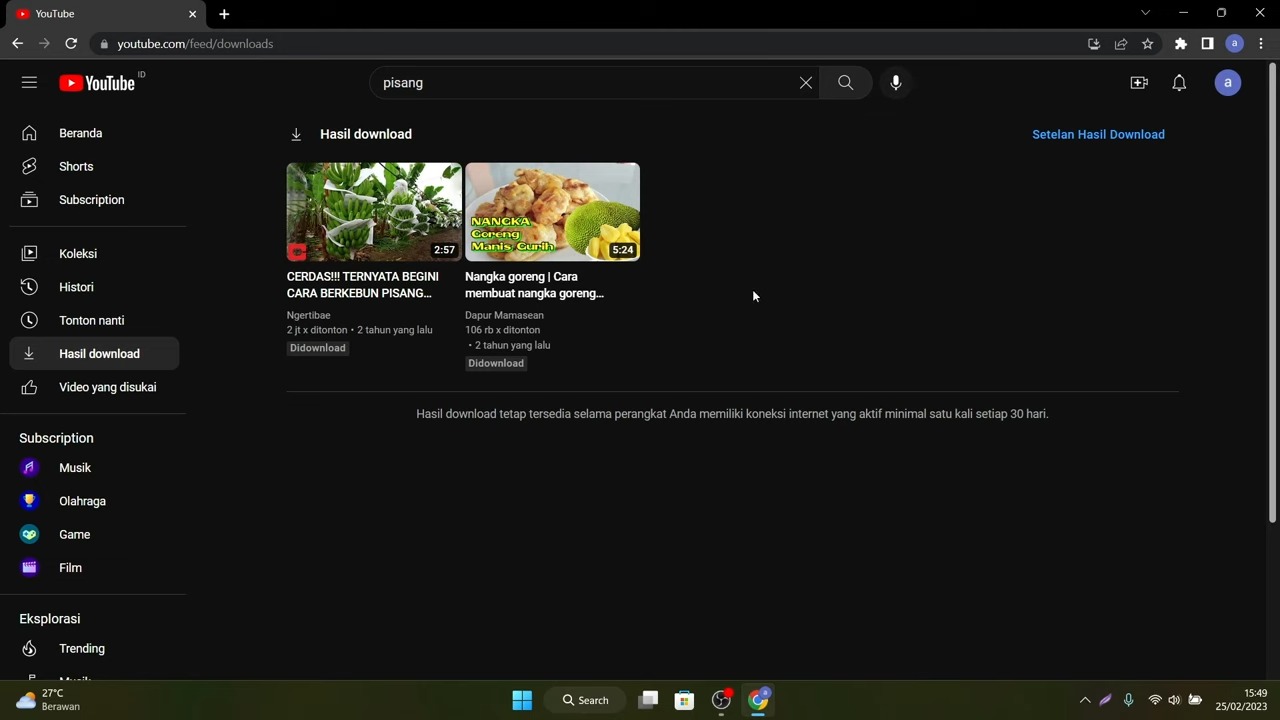Click Chrome icon in taskbar
This screenshot has height=720, width=1280.
[x=758, y=700]
